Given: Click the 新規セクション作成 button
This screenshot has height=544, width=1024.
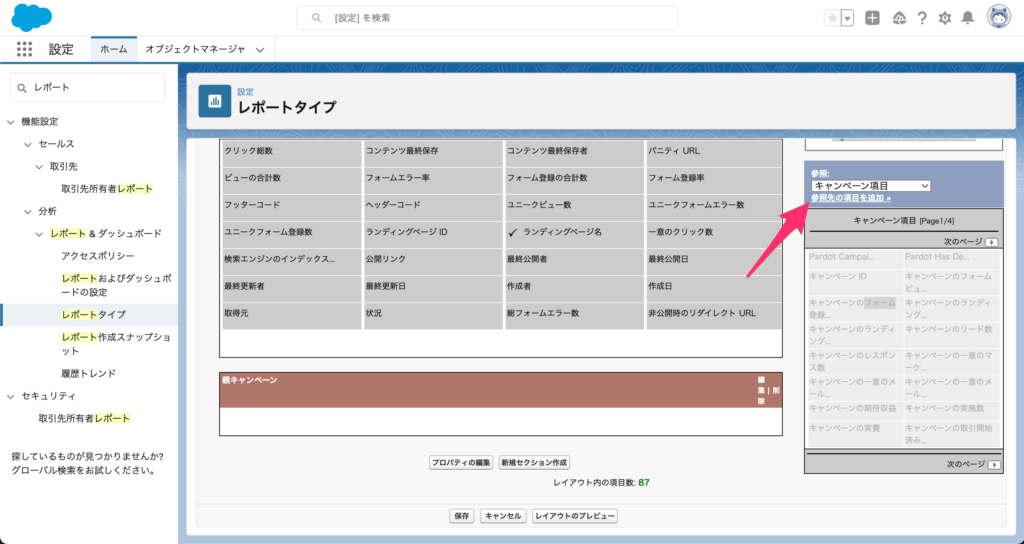Looking at the screenshot, I should pyautogui.click(x=535, y=462).
